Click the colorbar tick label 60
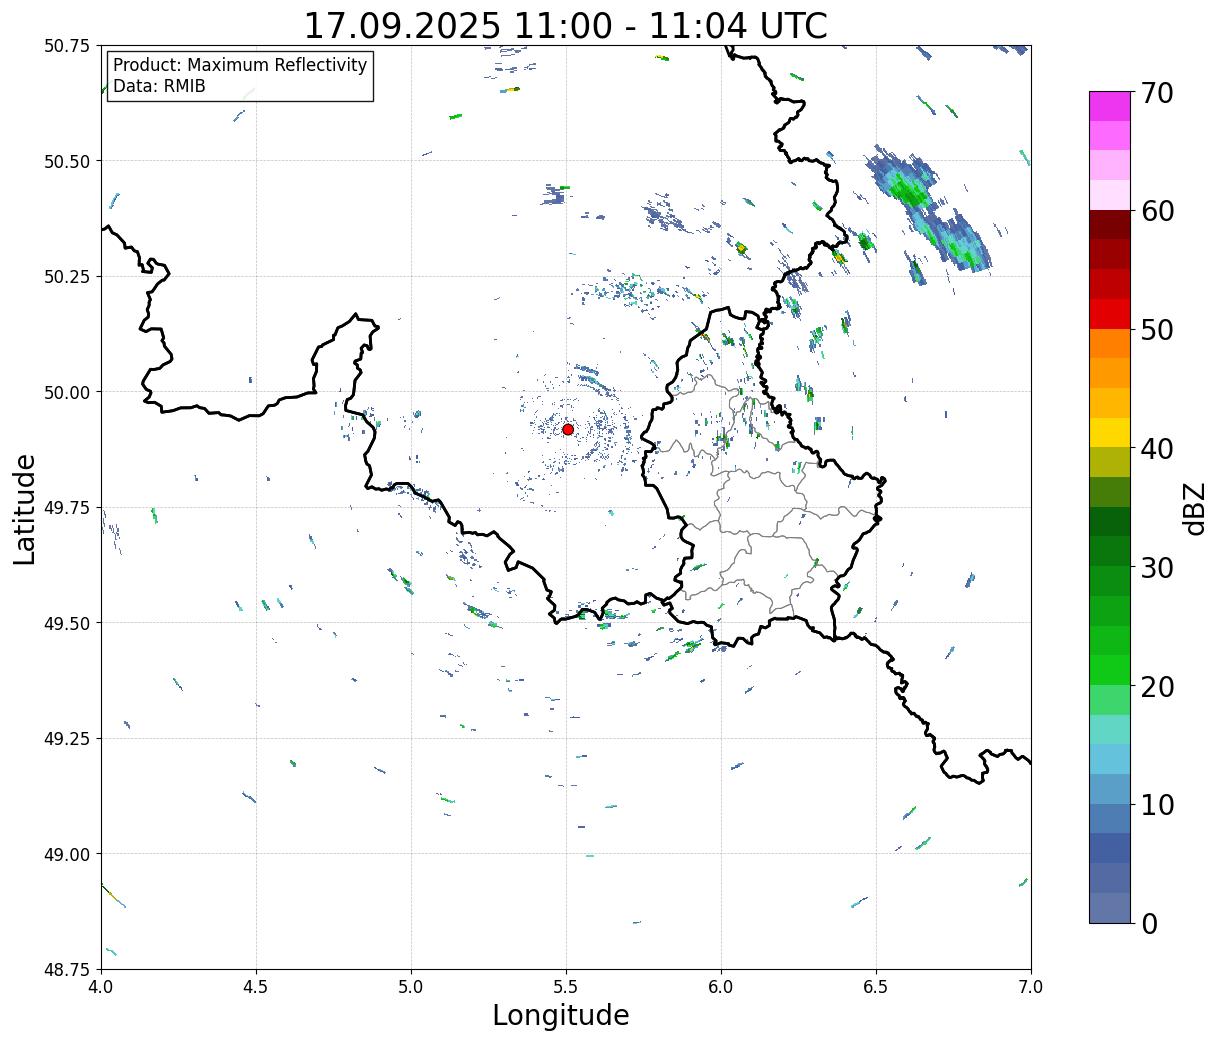Image resolution: width=1219 pixels, height=1040 pixels. pos(1157,211)
